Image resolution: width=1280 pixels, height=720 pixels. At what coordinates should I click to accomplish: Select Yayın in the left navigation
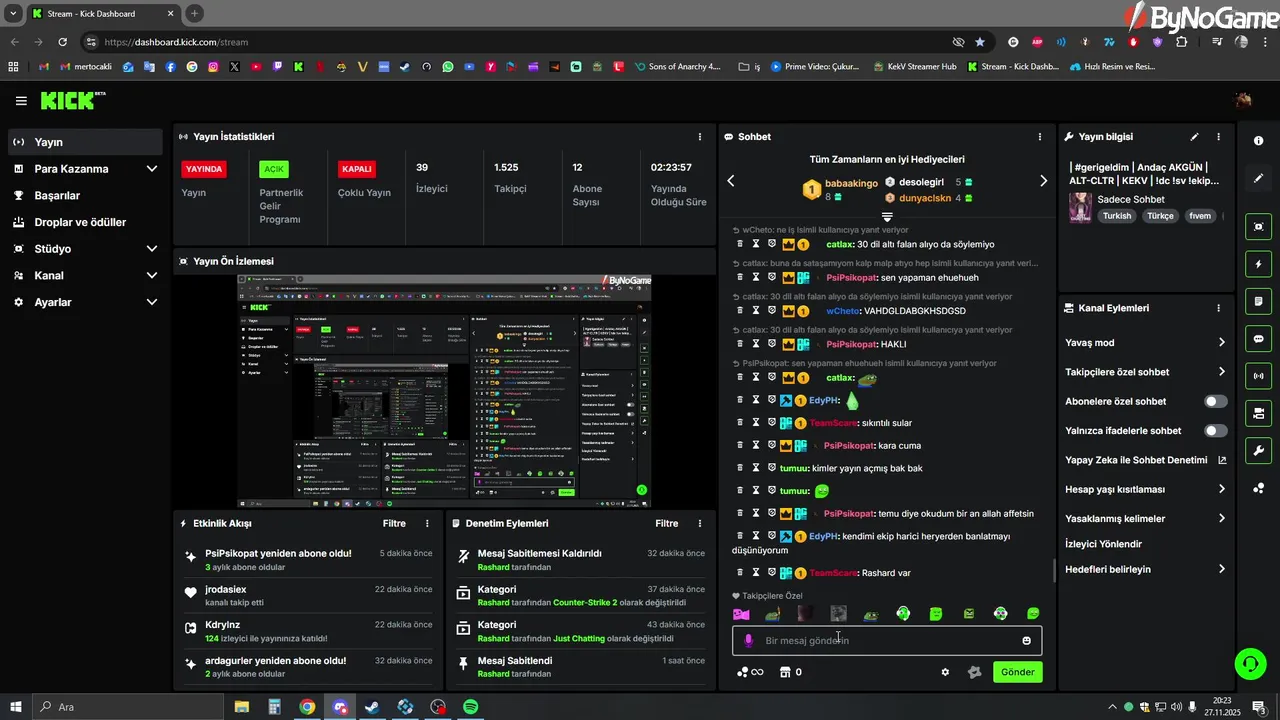tap(86, 142)
